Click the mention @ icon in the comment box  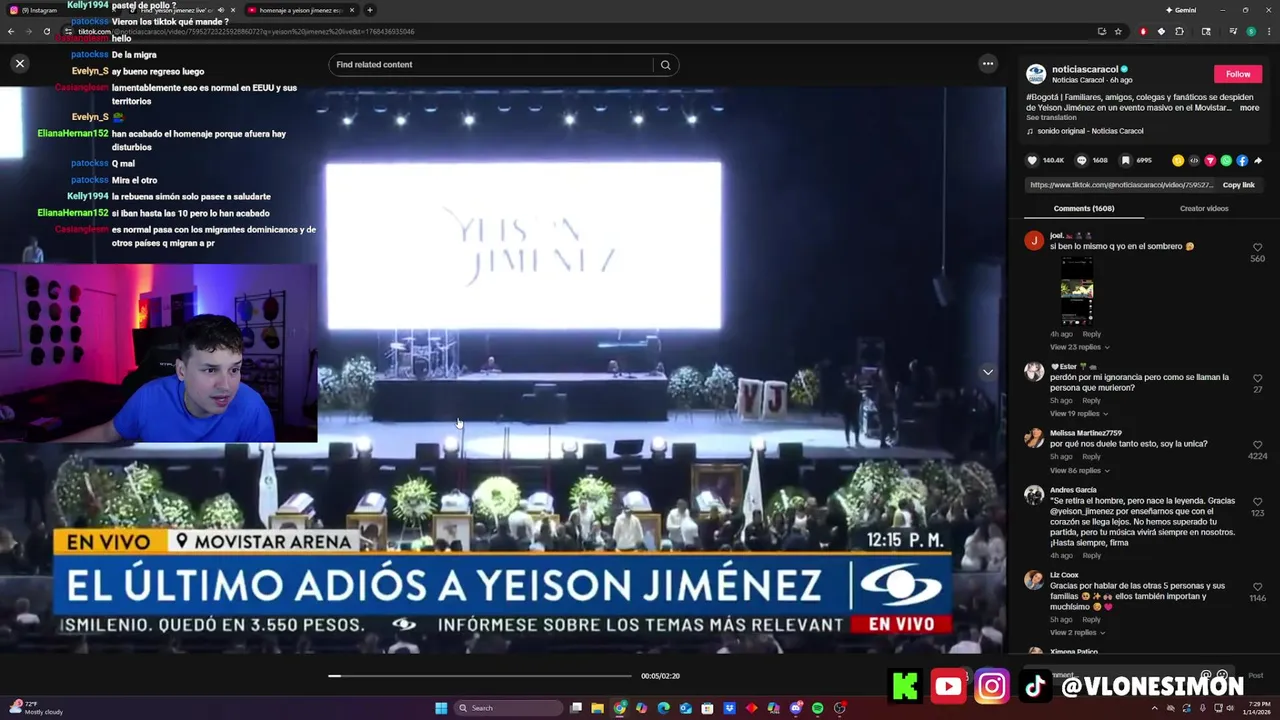1206,675
